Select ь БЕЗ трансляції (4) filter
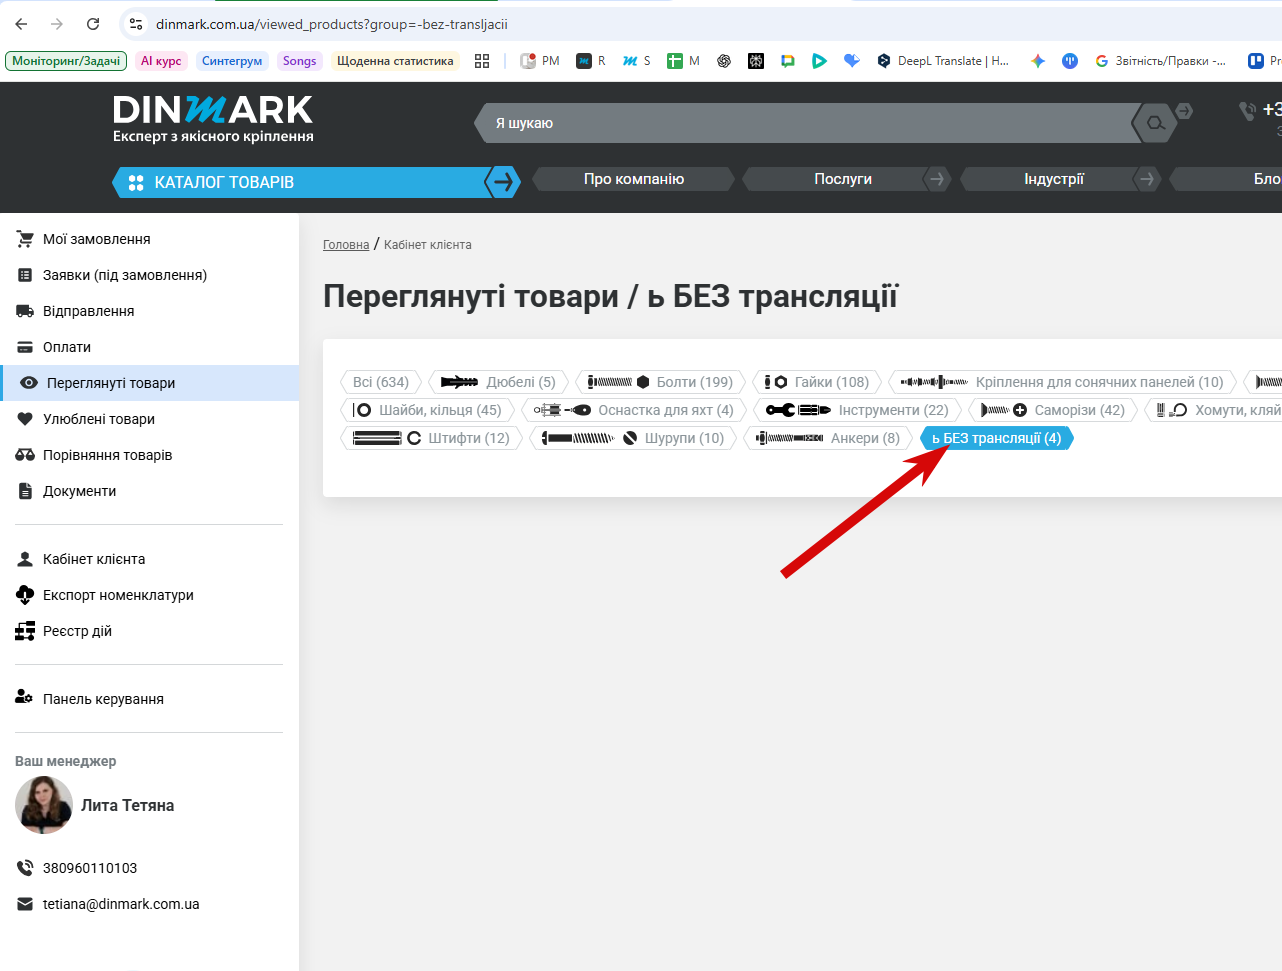The width and height of the screenshot is (1282, 971). [996, 438]
